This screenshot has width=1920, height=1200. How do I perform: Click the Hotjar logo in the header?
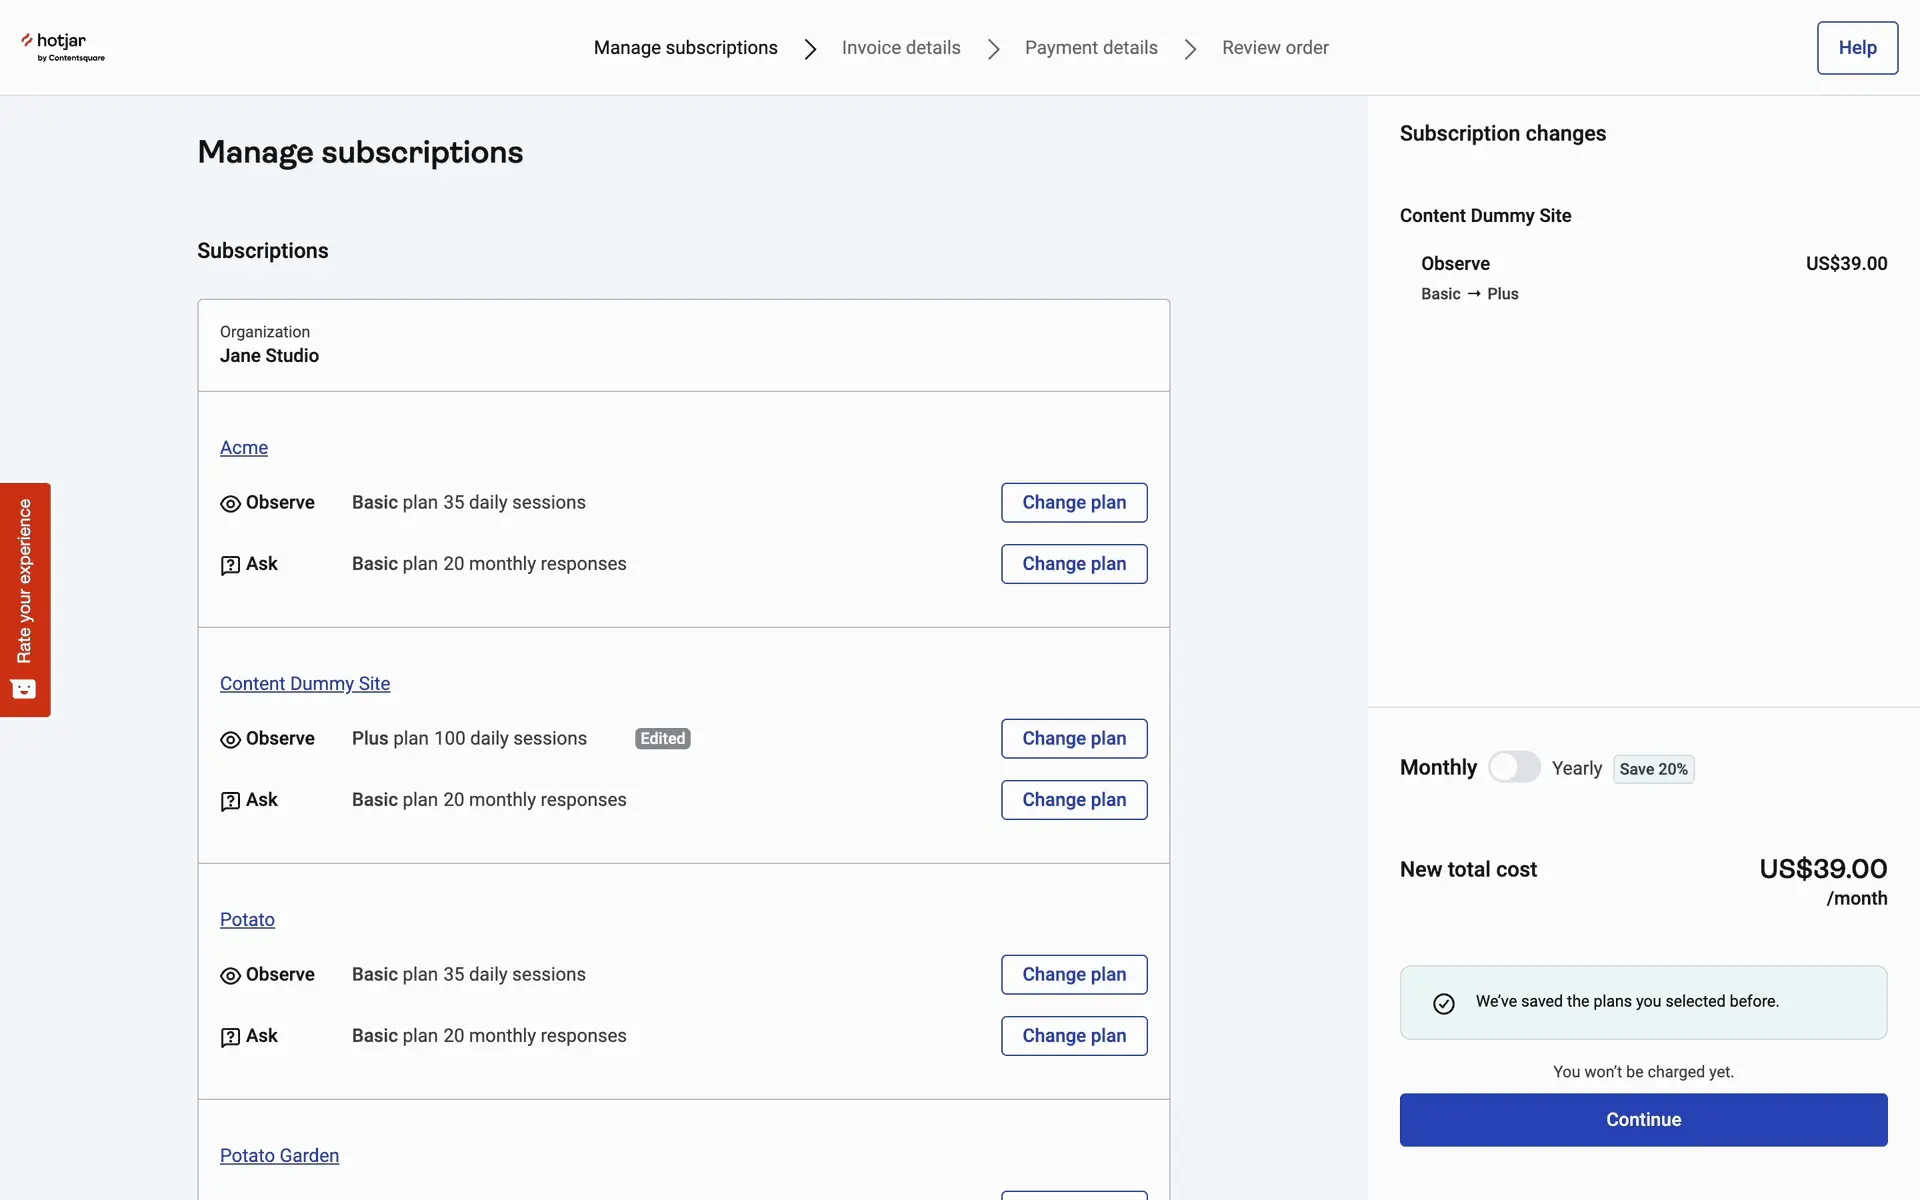coord(62,46)
